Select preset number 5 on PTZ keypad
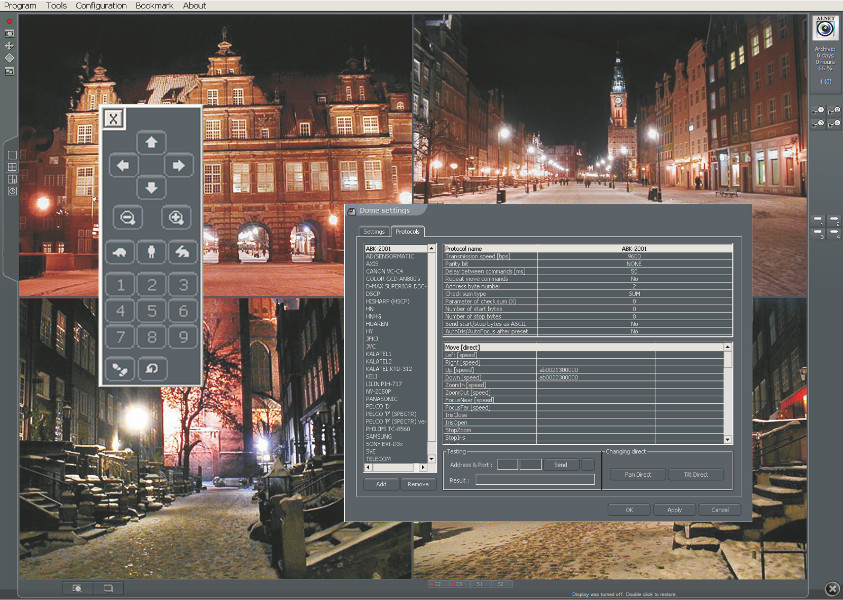Viewport: 843px width, 600px height. [x=151, y=311]
